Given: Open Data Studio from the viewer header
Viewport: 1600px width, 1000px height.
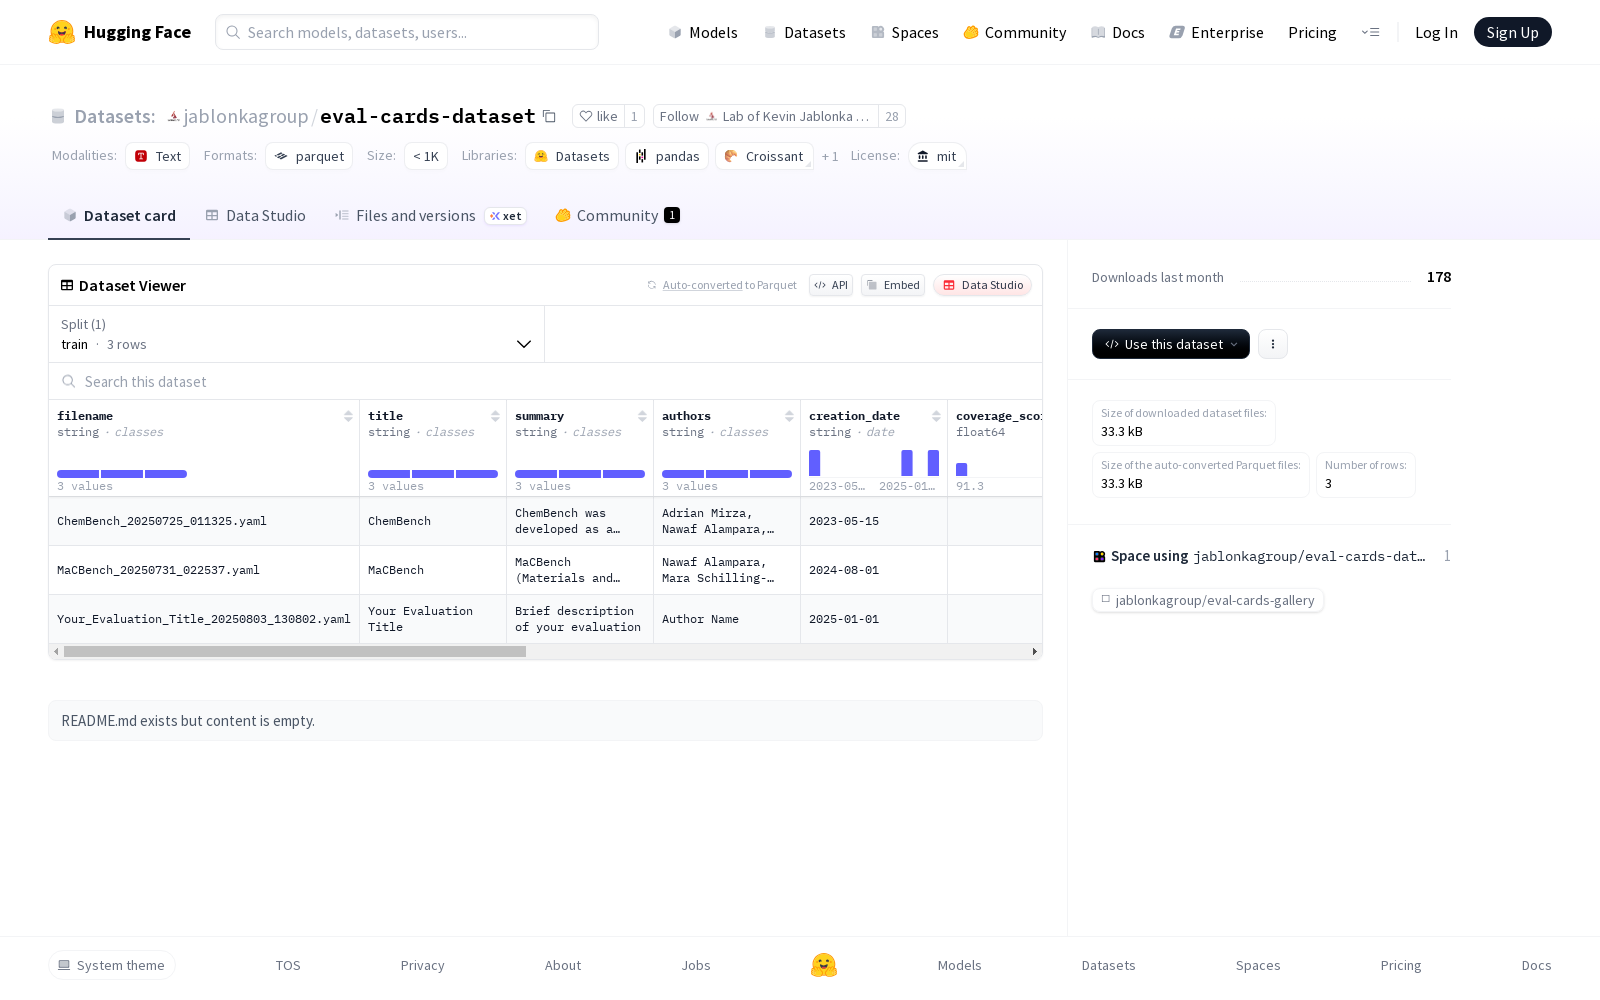Looking at the screenshot, I should pyautogui.click(x=983, y=285).
